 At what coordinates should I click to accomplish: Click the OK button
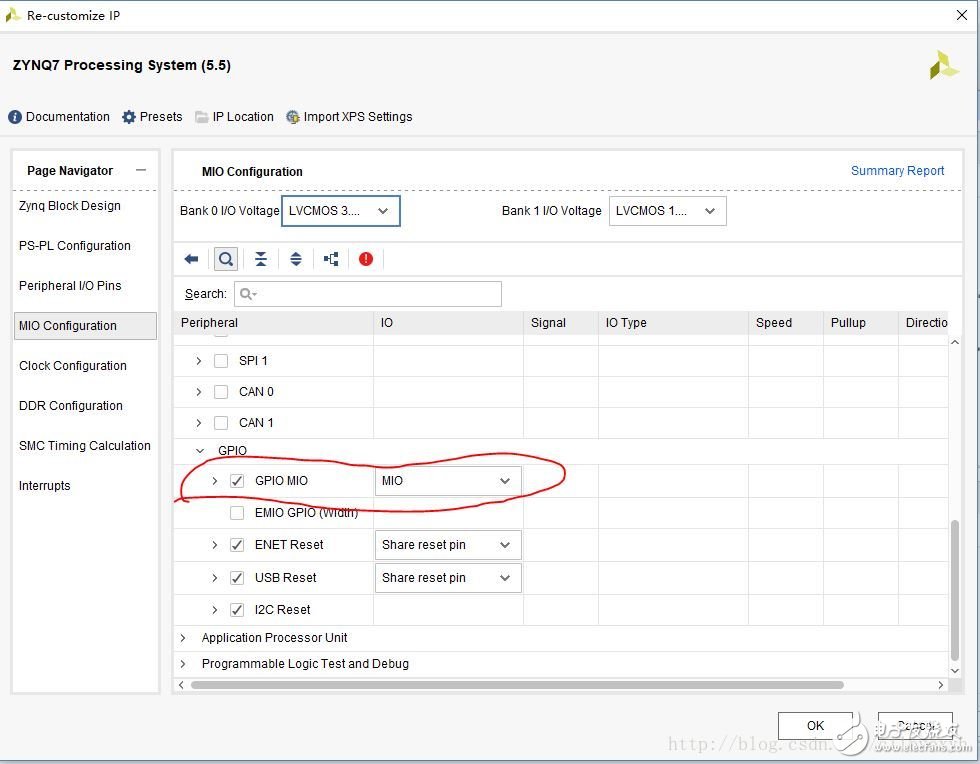pos(815,726)
